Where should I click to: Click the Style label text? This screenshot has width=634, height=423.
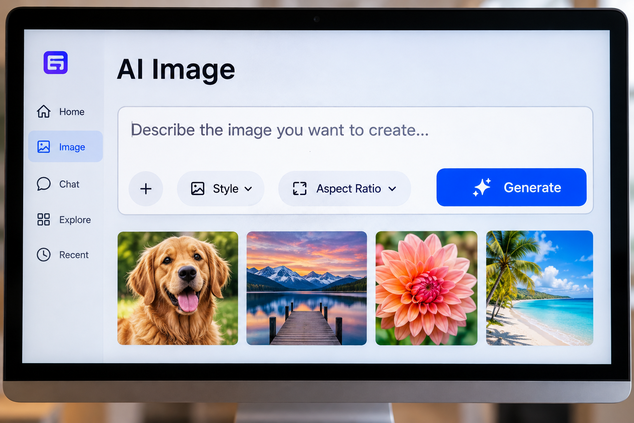[226, 188]
